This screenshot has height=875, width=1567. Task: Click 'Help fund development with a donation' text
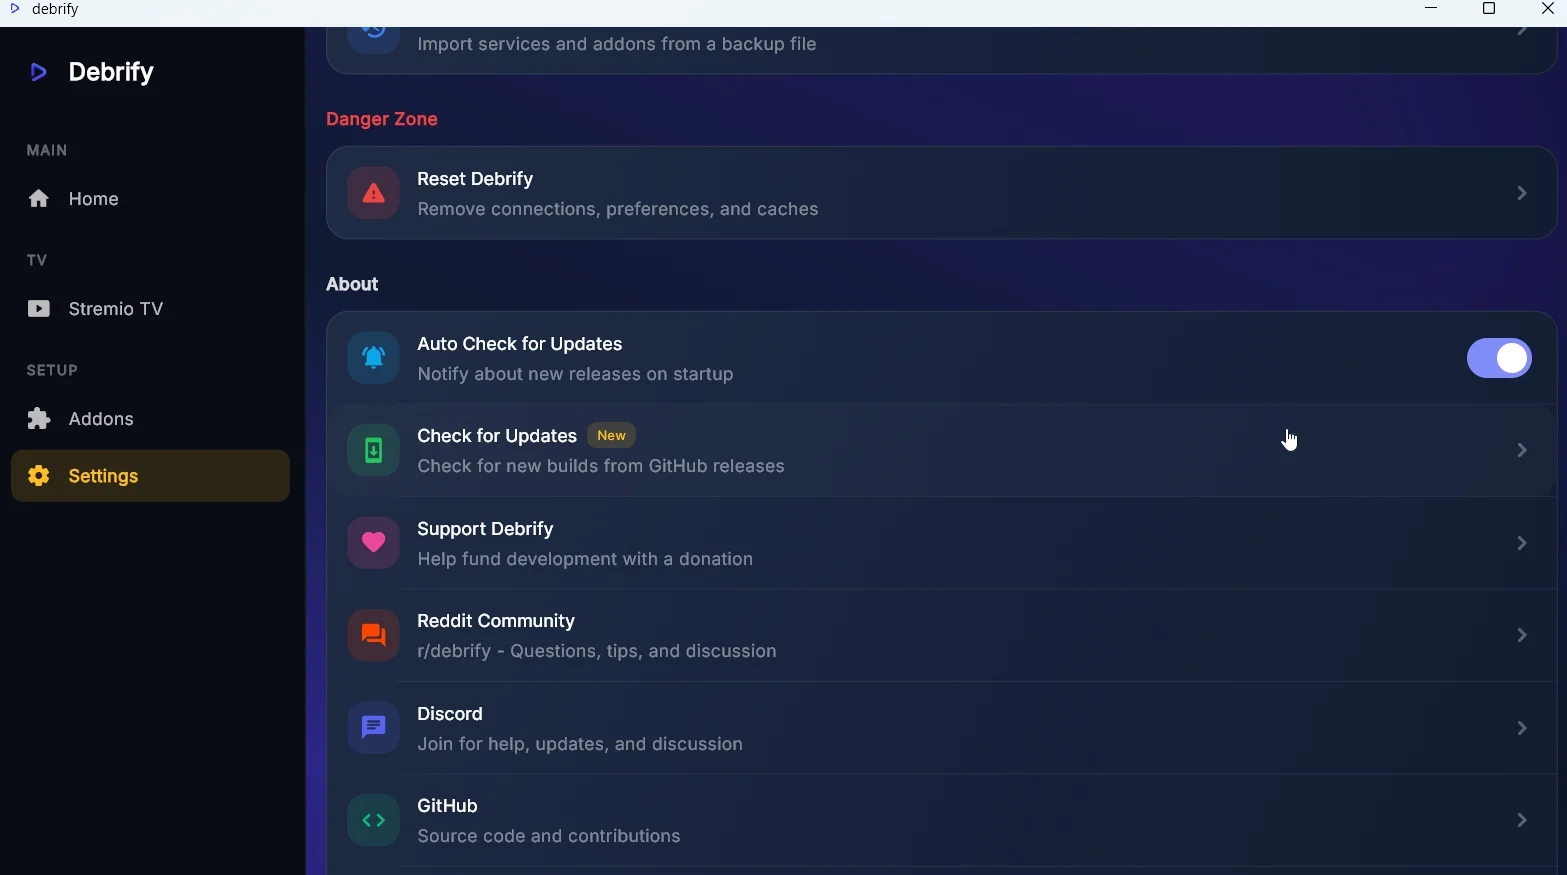pyautogui.click(x=585, y=561)
